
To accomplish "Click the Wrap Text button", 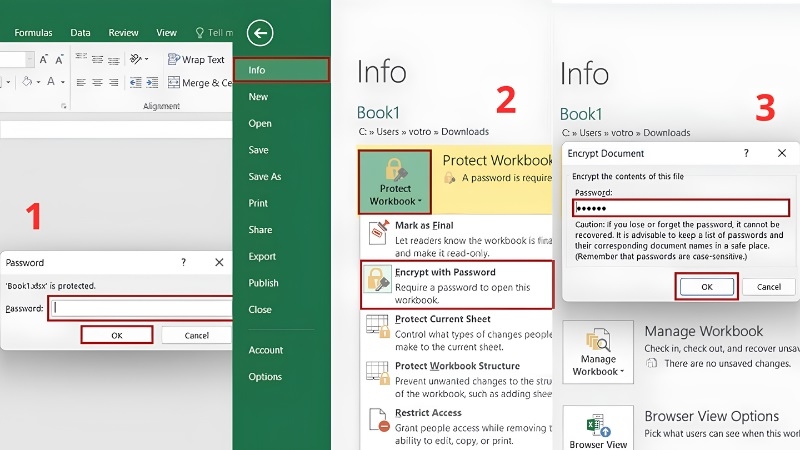I will tap(196, 60).
